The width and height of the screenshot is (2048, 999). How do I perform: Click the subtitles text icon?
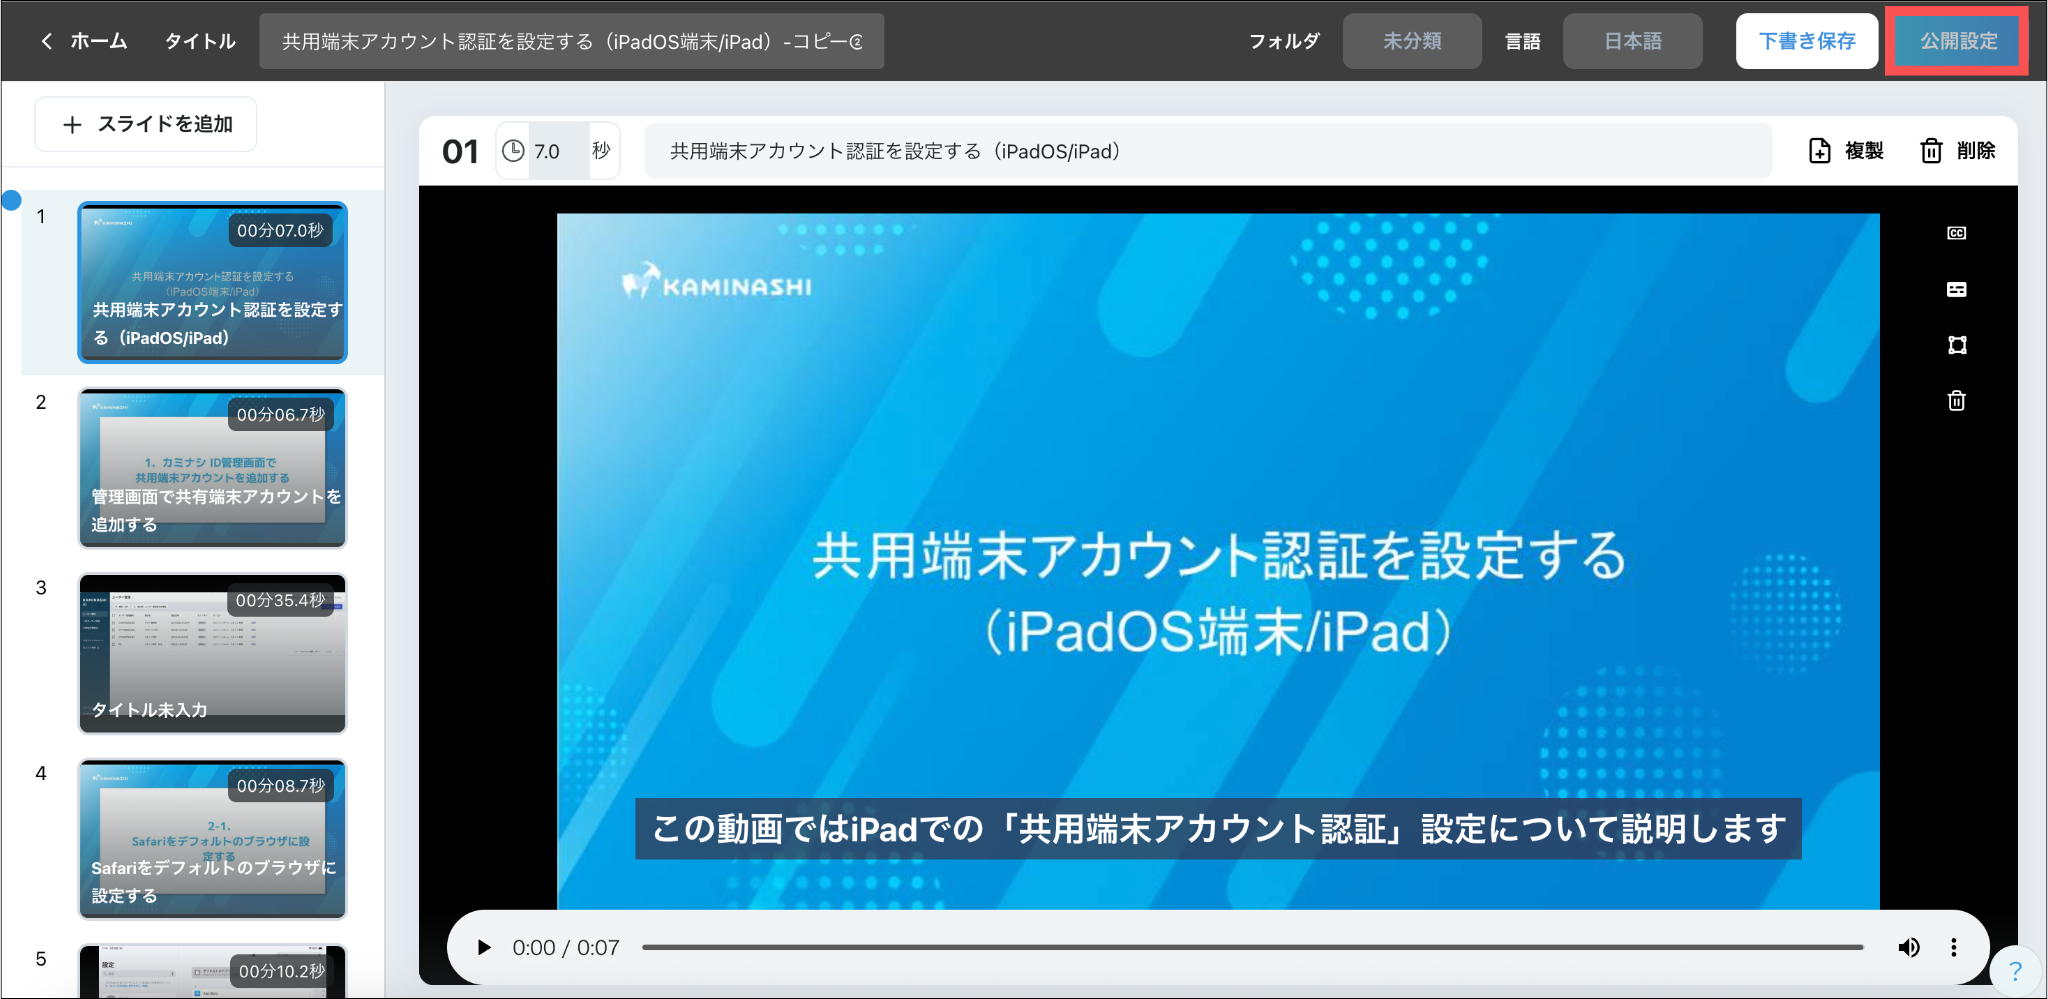(1957, 289)
